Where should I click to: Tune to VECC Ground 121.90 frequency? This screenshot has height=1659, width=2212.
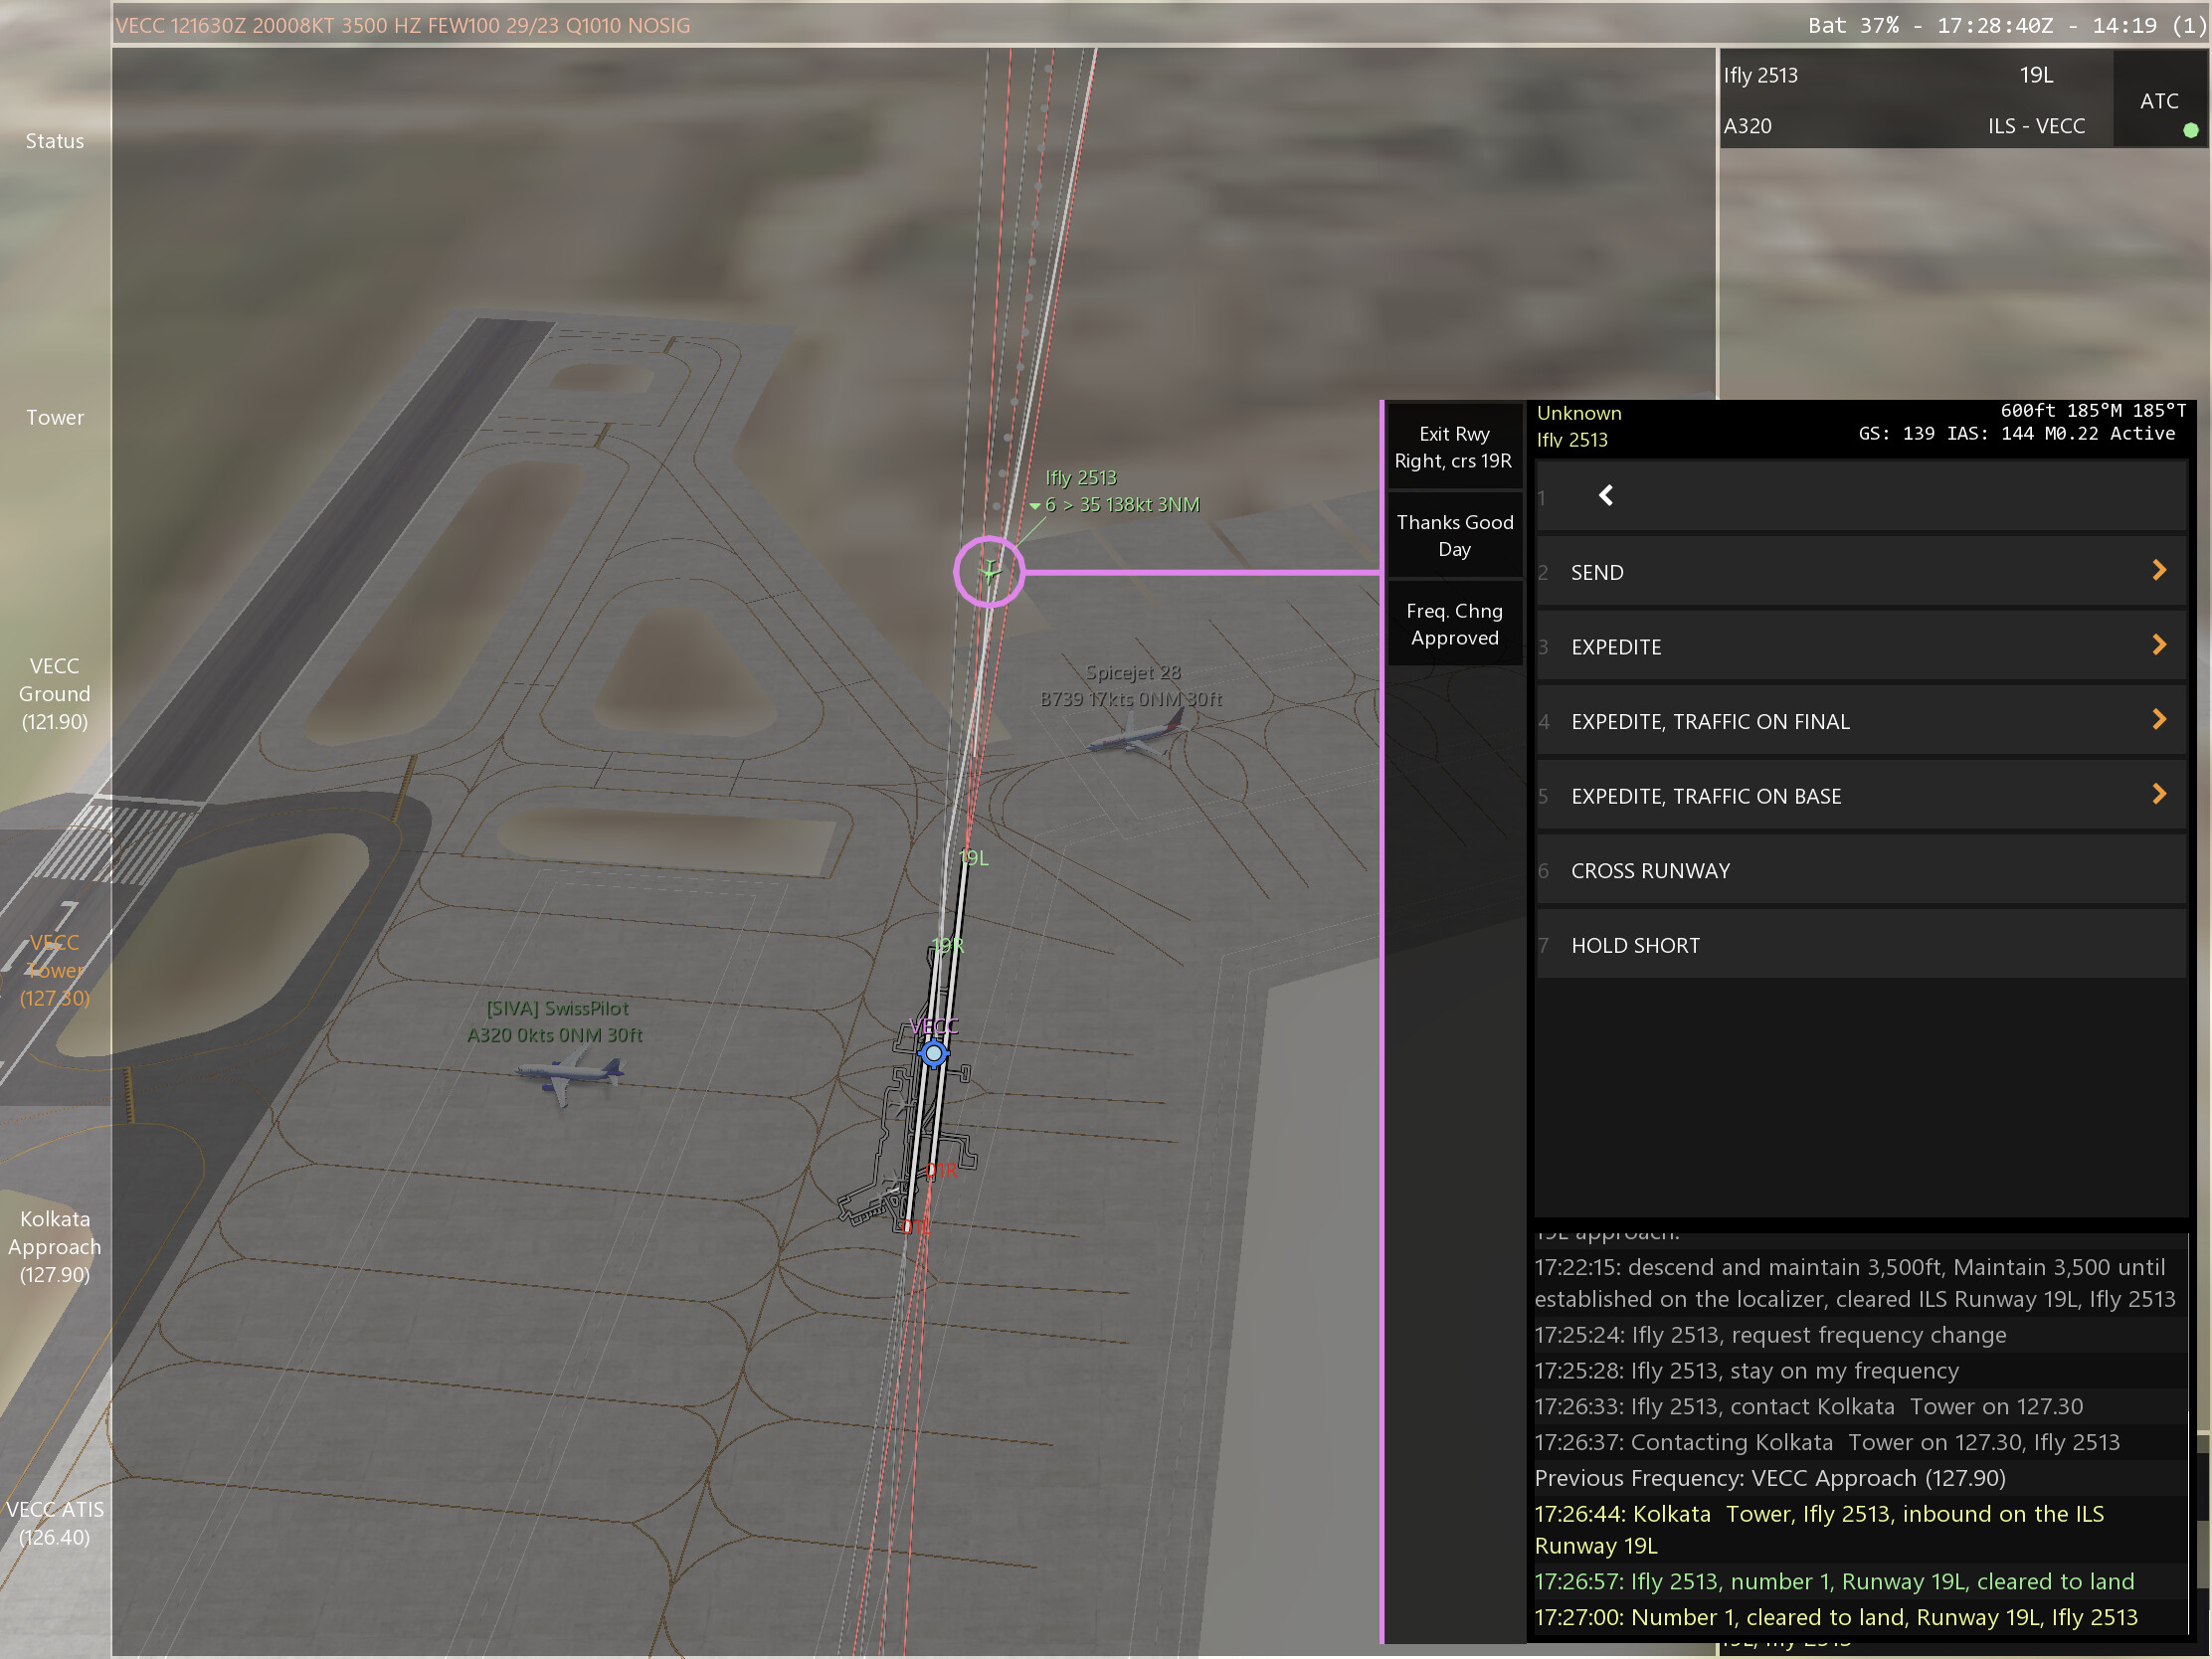click(55, 693)
